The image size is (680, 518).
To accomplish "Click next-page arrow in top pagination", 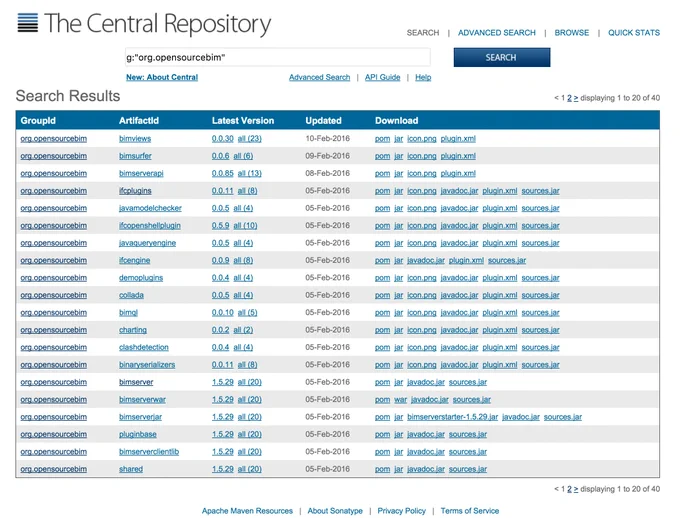I will 576,98.
